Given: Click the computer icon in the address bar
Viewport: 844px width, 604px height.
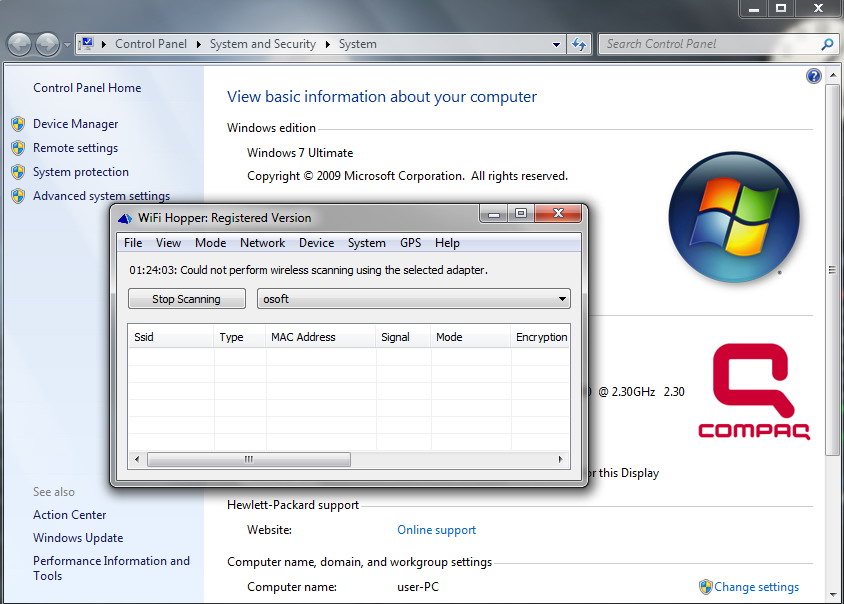Looking at the screenshot, I should coord(86,44).
